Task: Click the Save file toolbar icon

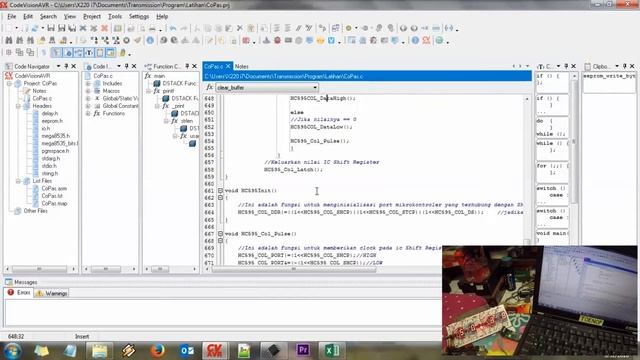Action: pyautogui.click(x=51, y=28)
